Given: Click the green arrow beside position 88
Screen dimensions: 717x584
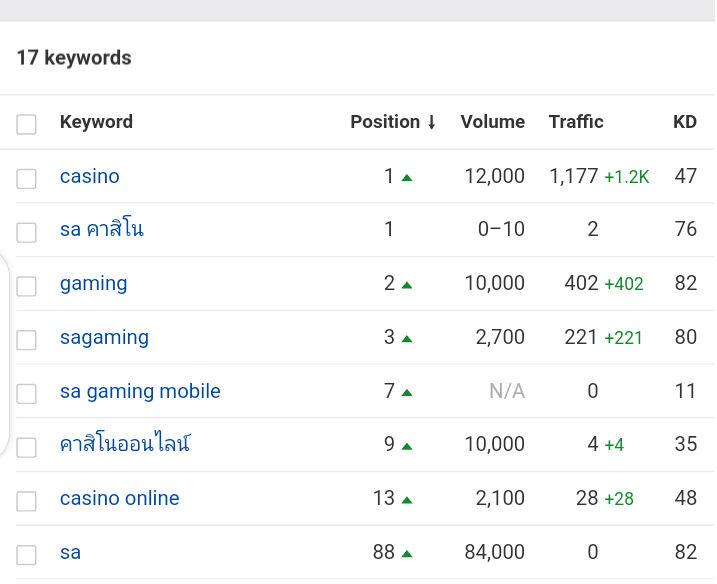Looking at the screenshot, I should [407, 554].
